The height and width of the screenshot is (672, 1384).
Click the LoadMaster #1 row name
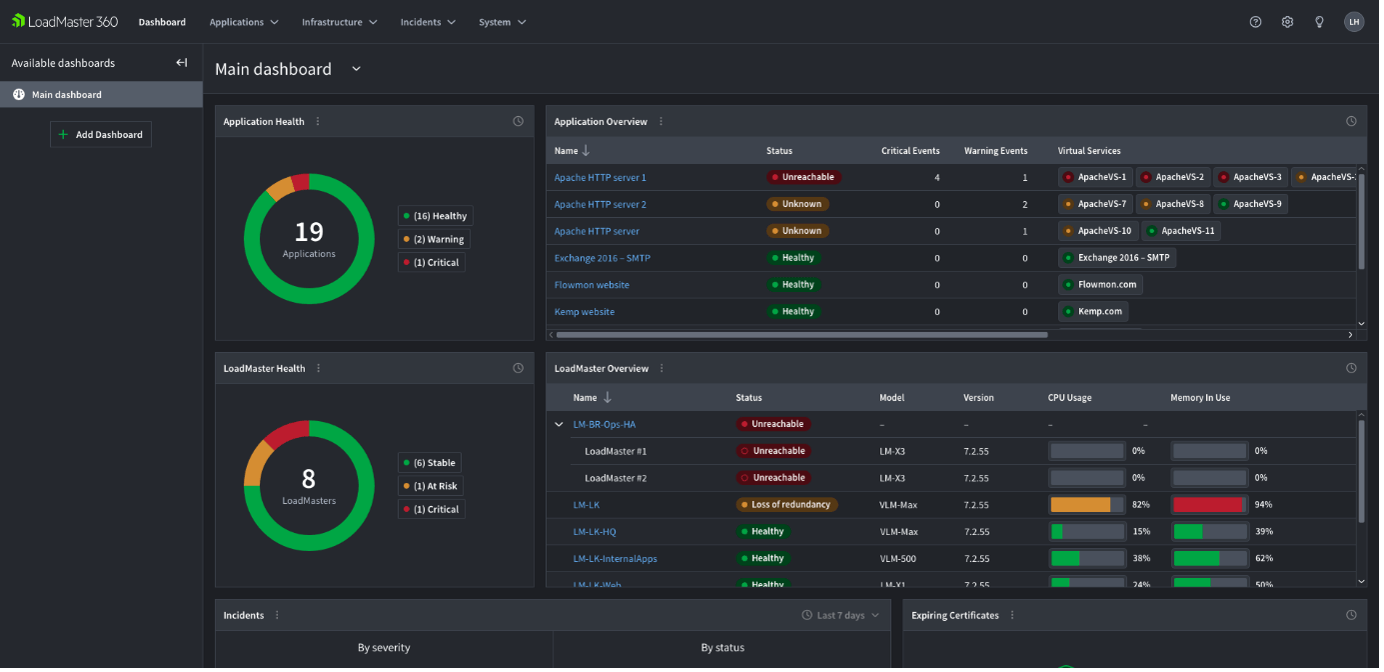pyautogui.click(x=618, y=453)
